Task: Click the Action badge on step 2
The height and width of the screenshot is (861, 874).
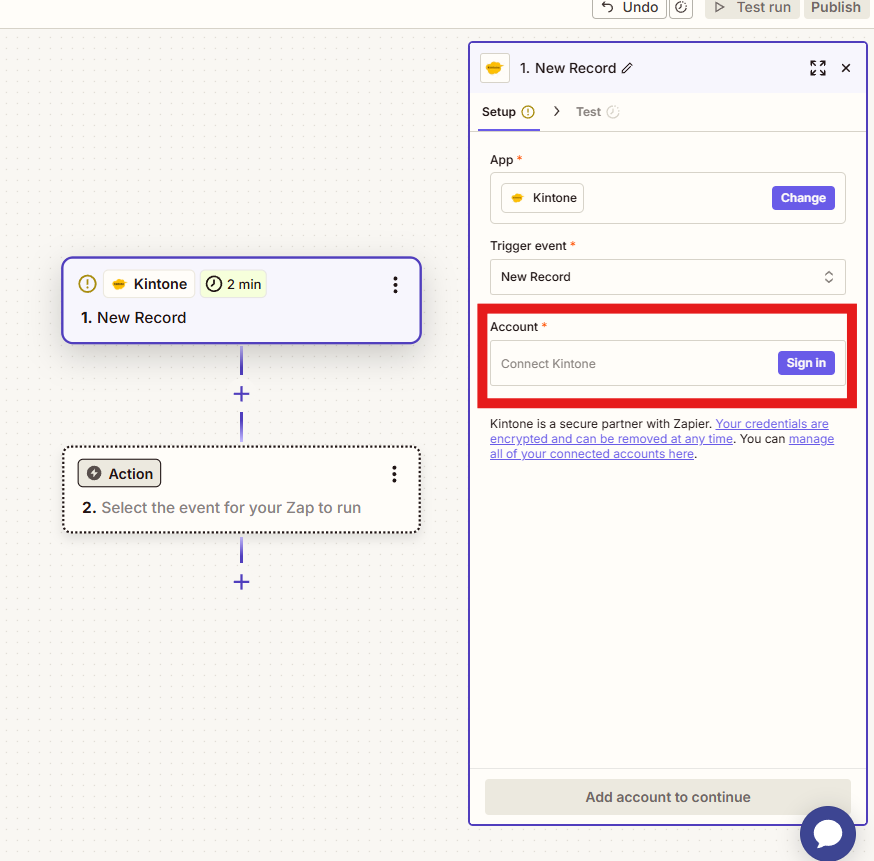Action: tap(119, 474)
